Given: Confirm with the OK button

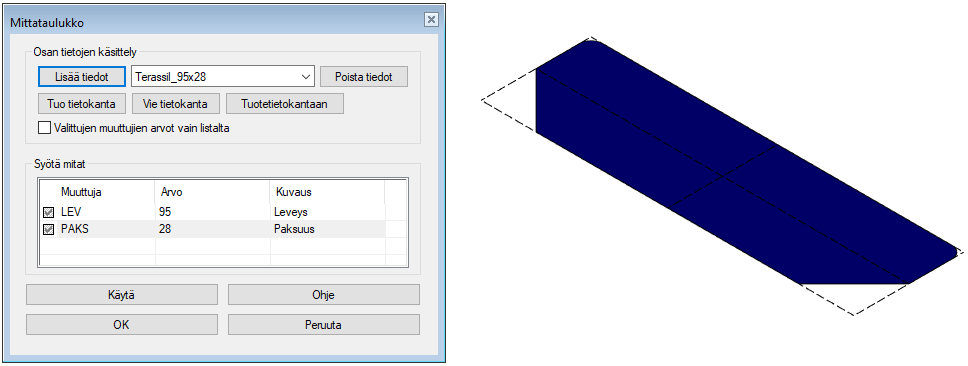Looking at the screenshot, I should tap(122, 325).
